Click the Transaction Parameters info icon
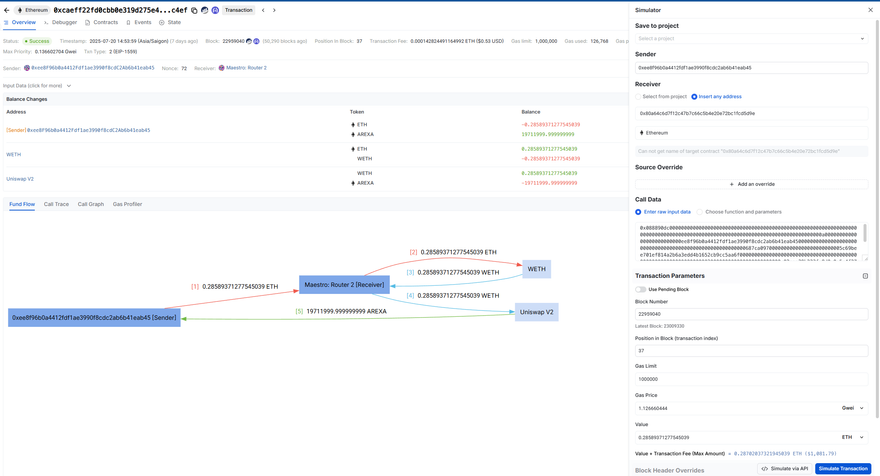880x476 pixels. [865, 276]
